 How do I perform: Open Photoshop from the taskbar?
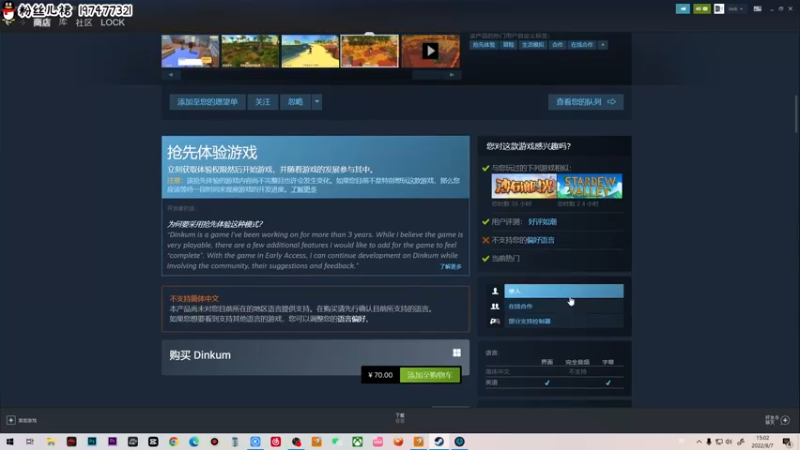(x=92, y=442)
